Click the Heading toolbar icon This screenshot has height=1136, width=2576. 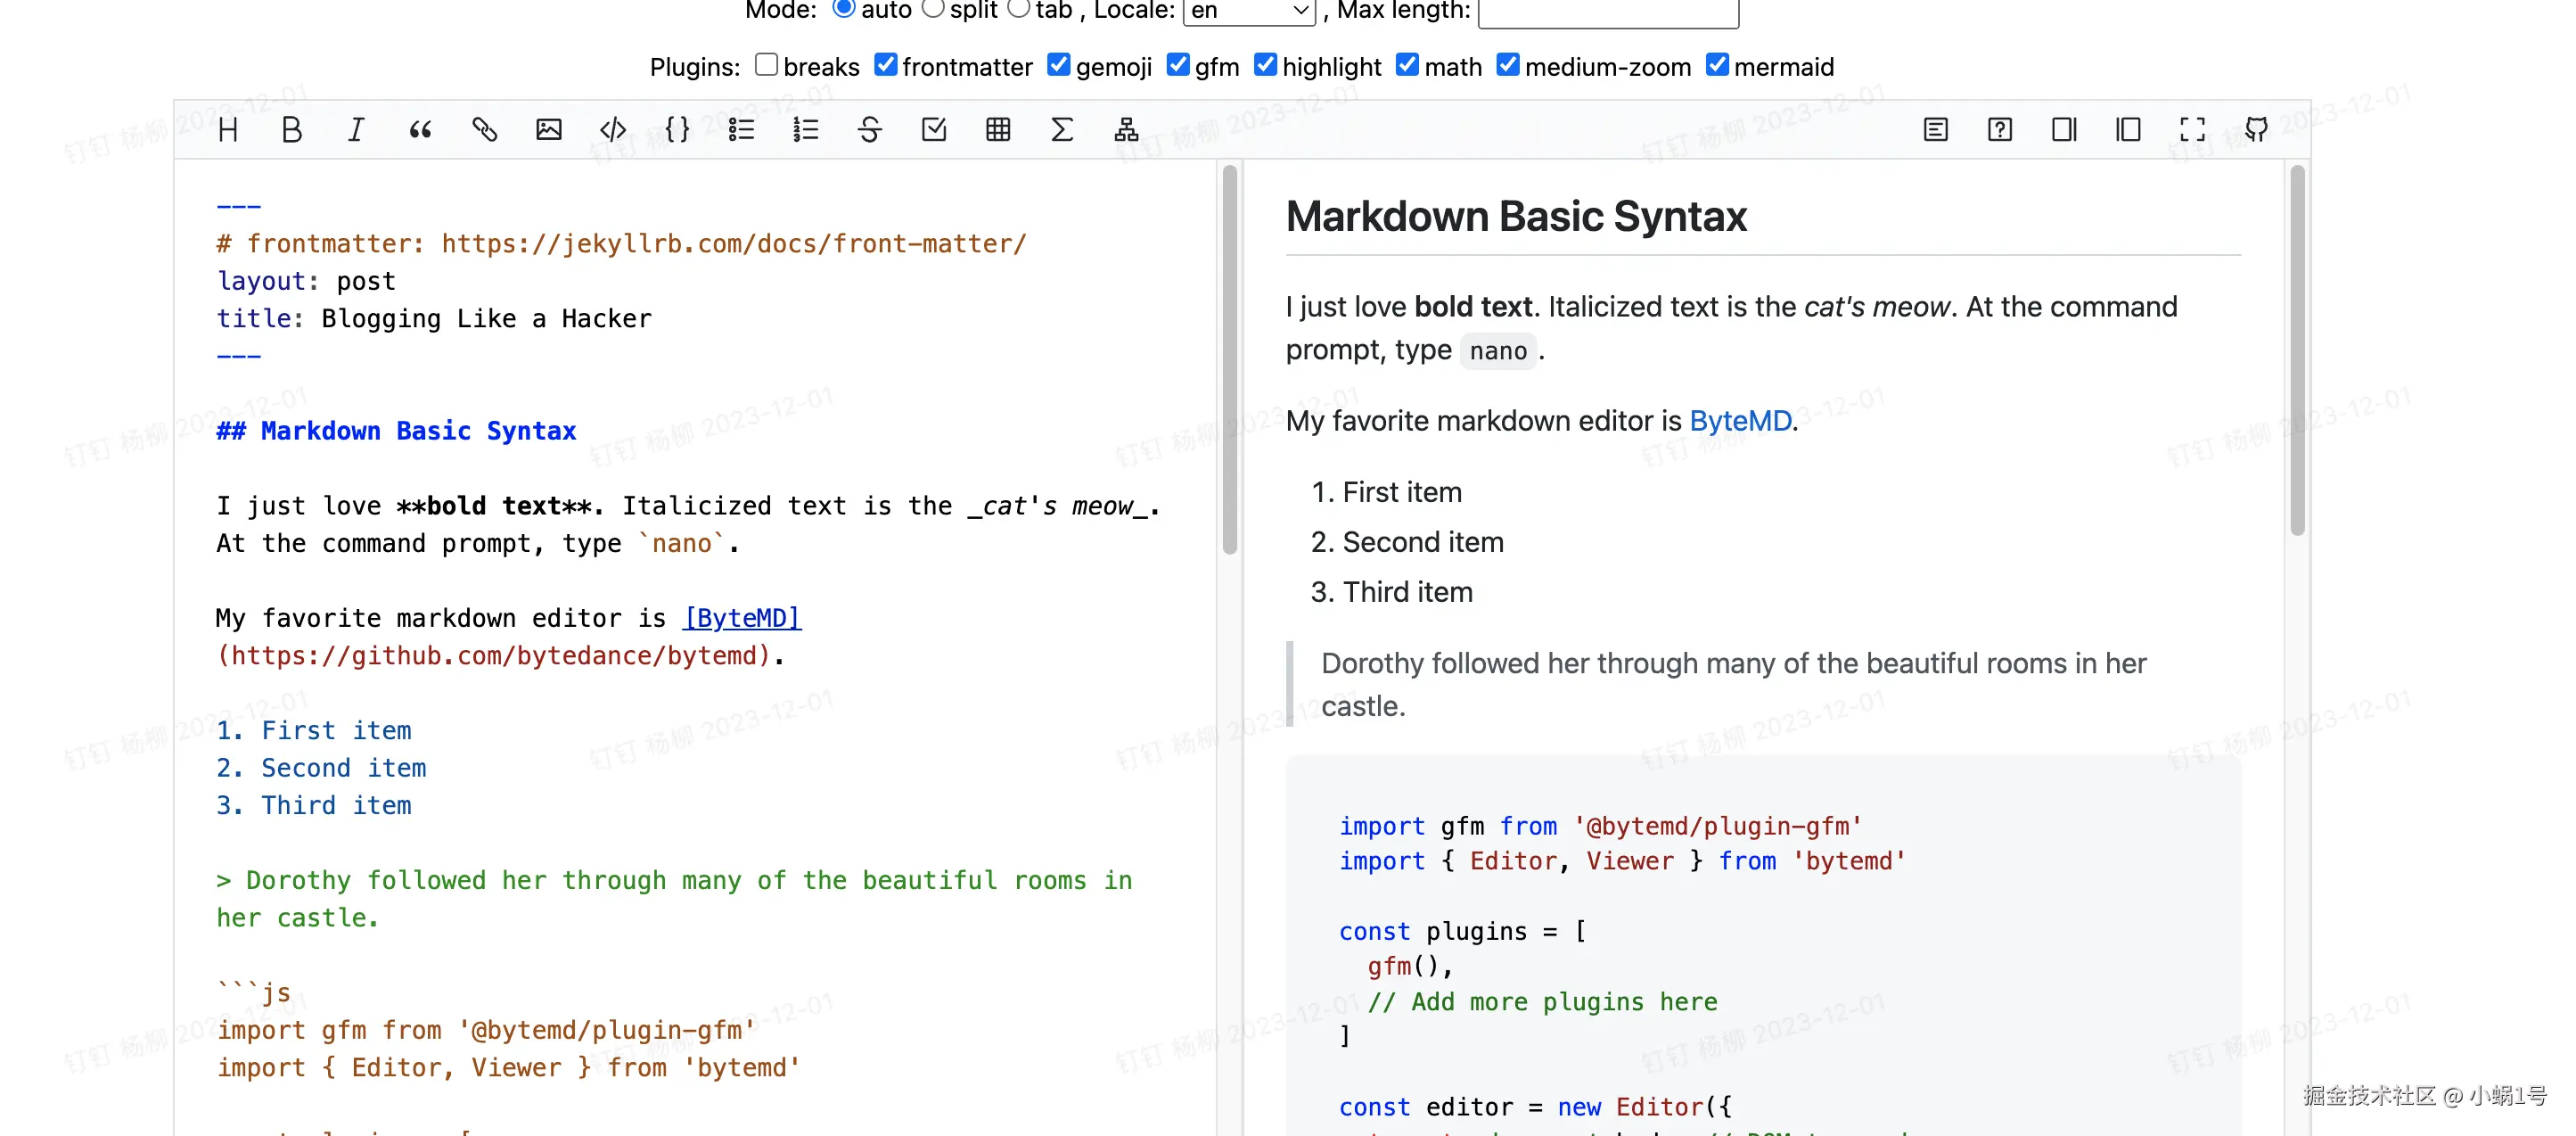[x=228, y=130]
